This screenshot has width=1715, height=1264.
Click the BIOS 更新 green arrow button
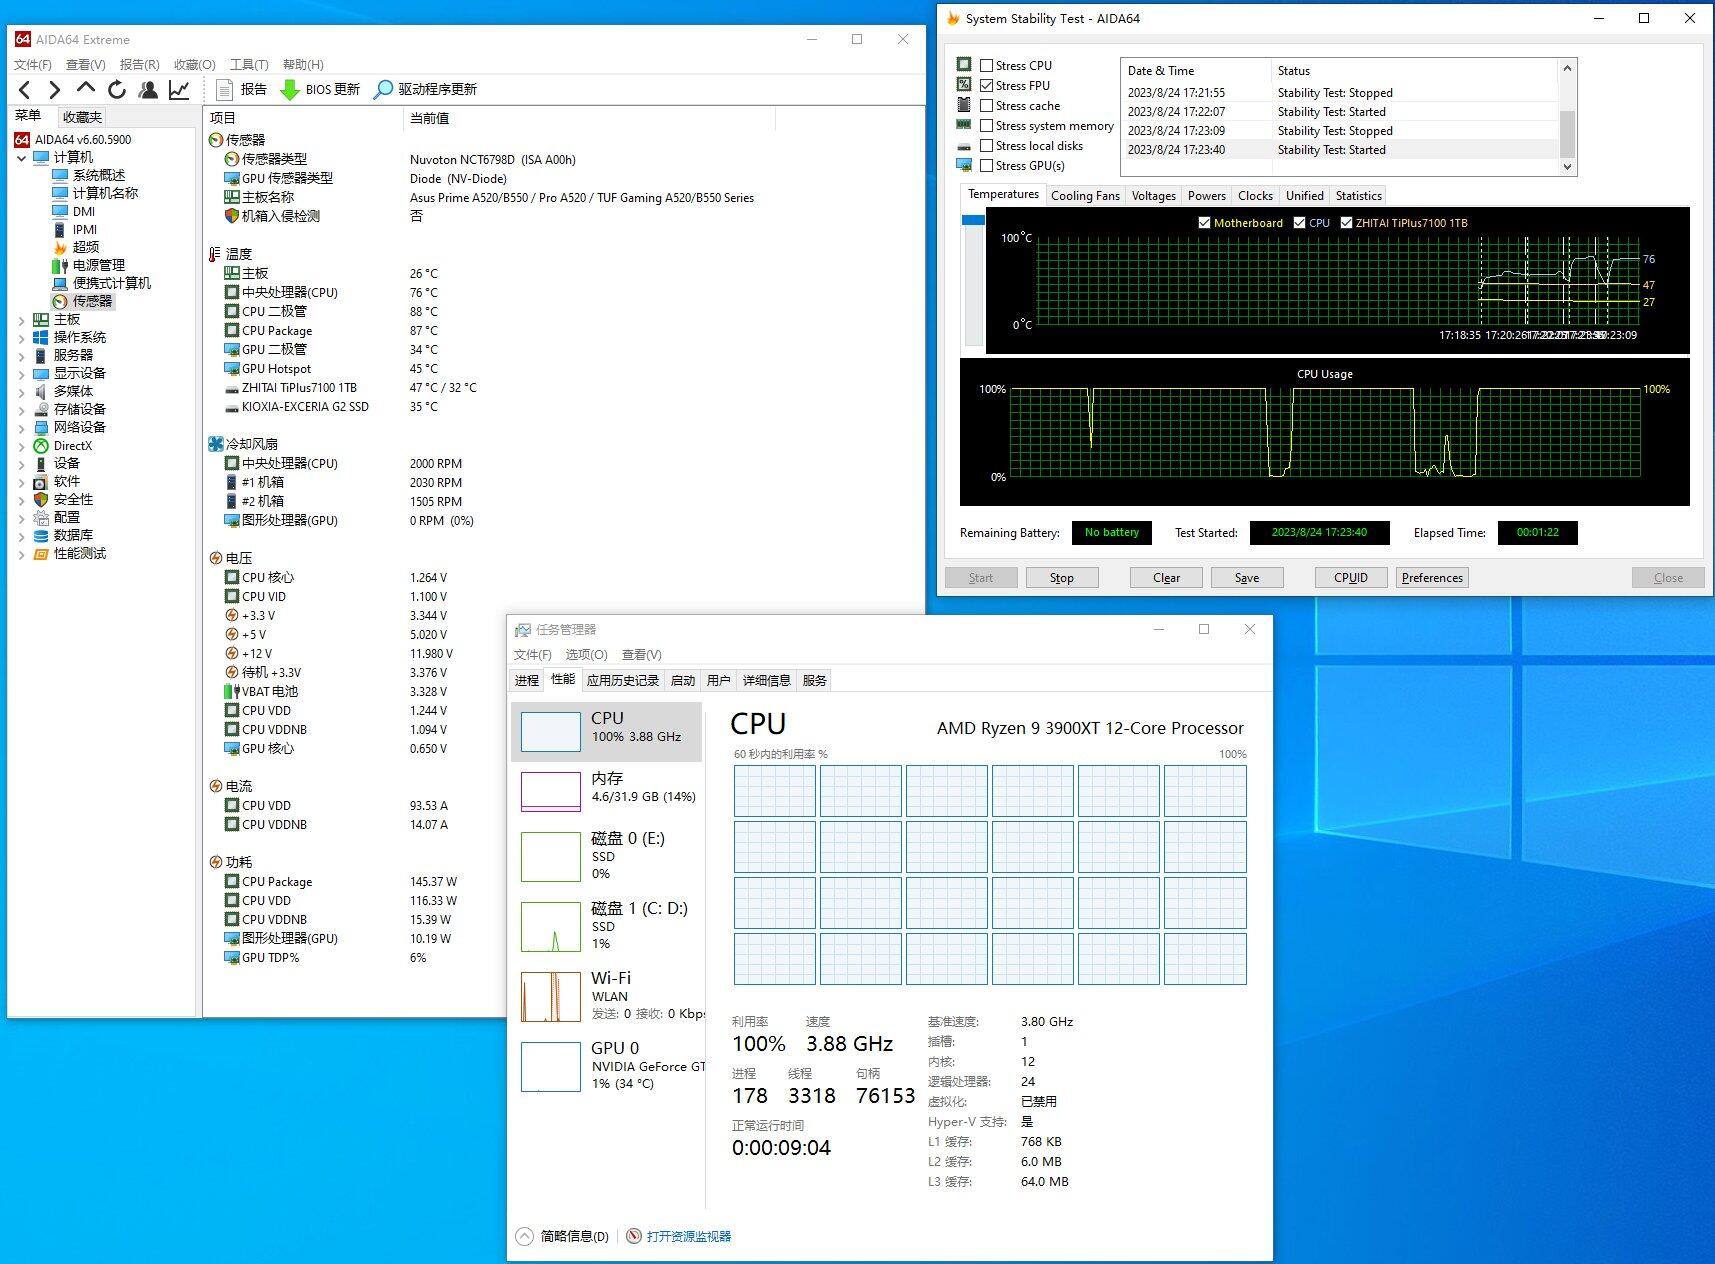click(x=320, y=90)
